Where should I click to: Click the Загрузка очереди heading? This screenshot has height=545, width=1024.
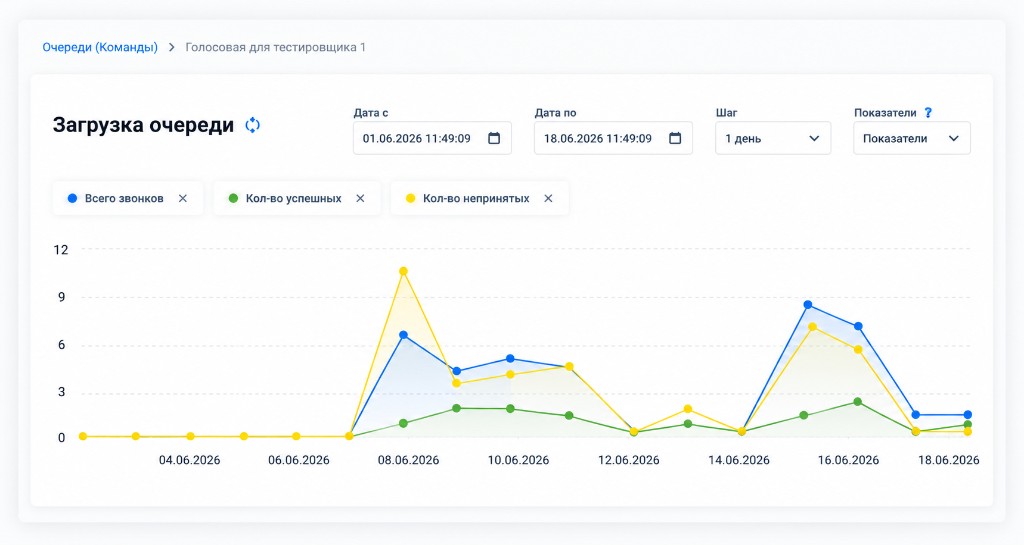click(143, 125)
